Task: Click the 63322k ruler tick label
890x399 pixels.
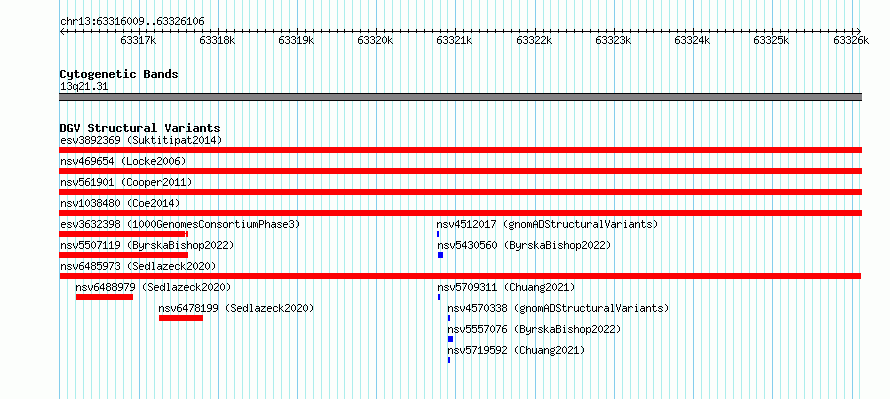Action: coord(534,40)
